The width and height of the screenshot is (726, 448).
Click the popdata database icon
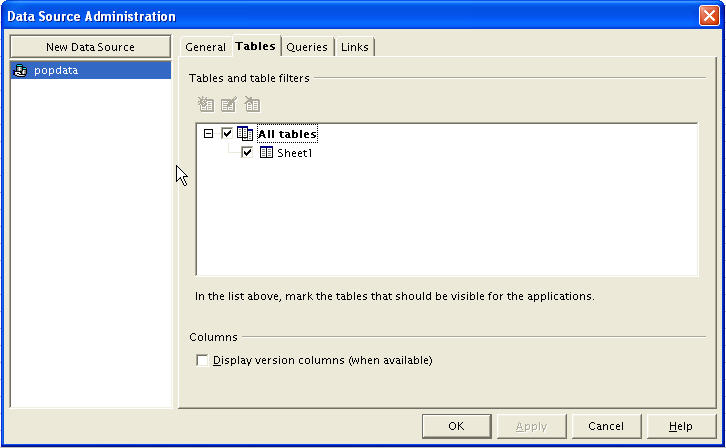click(x=21, y=70)
